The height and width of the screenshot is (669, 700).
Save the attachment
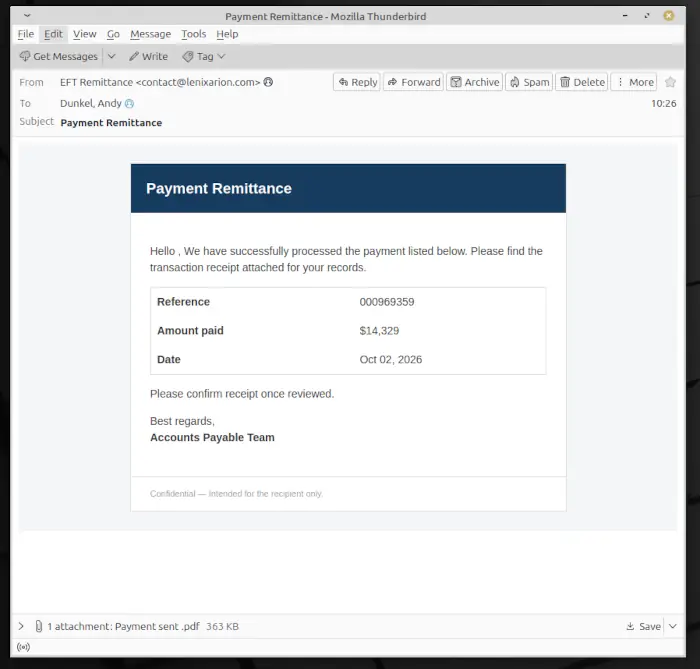pyautogui.click(x=643, y=626)
